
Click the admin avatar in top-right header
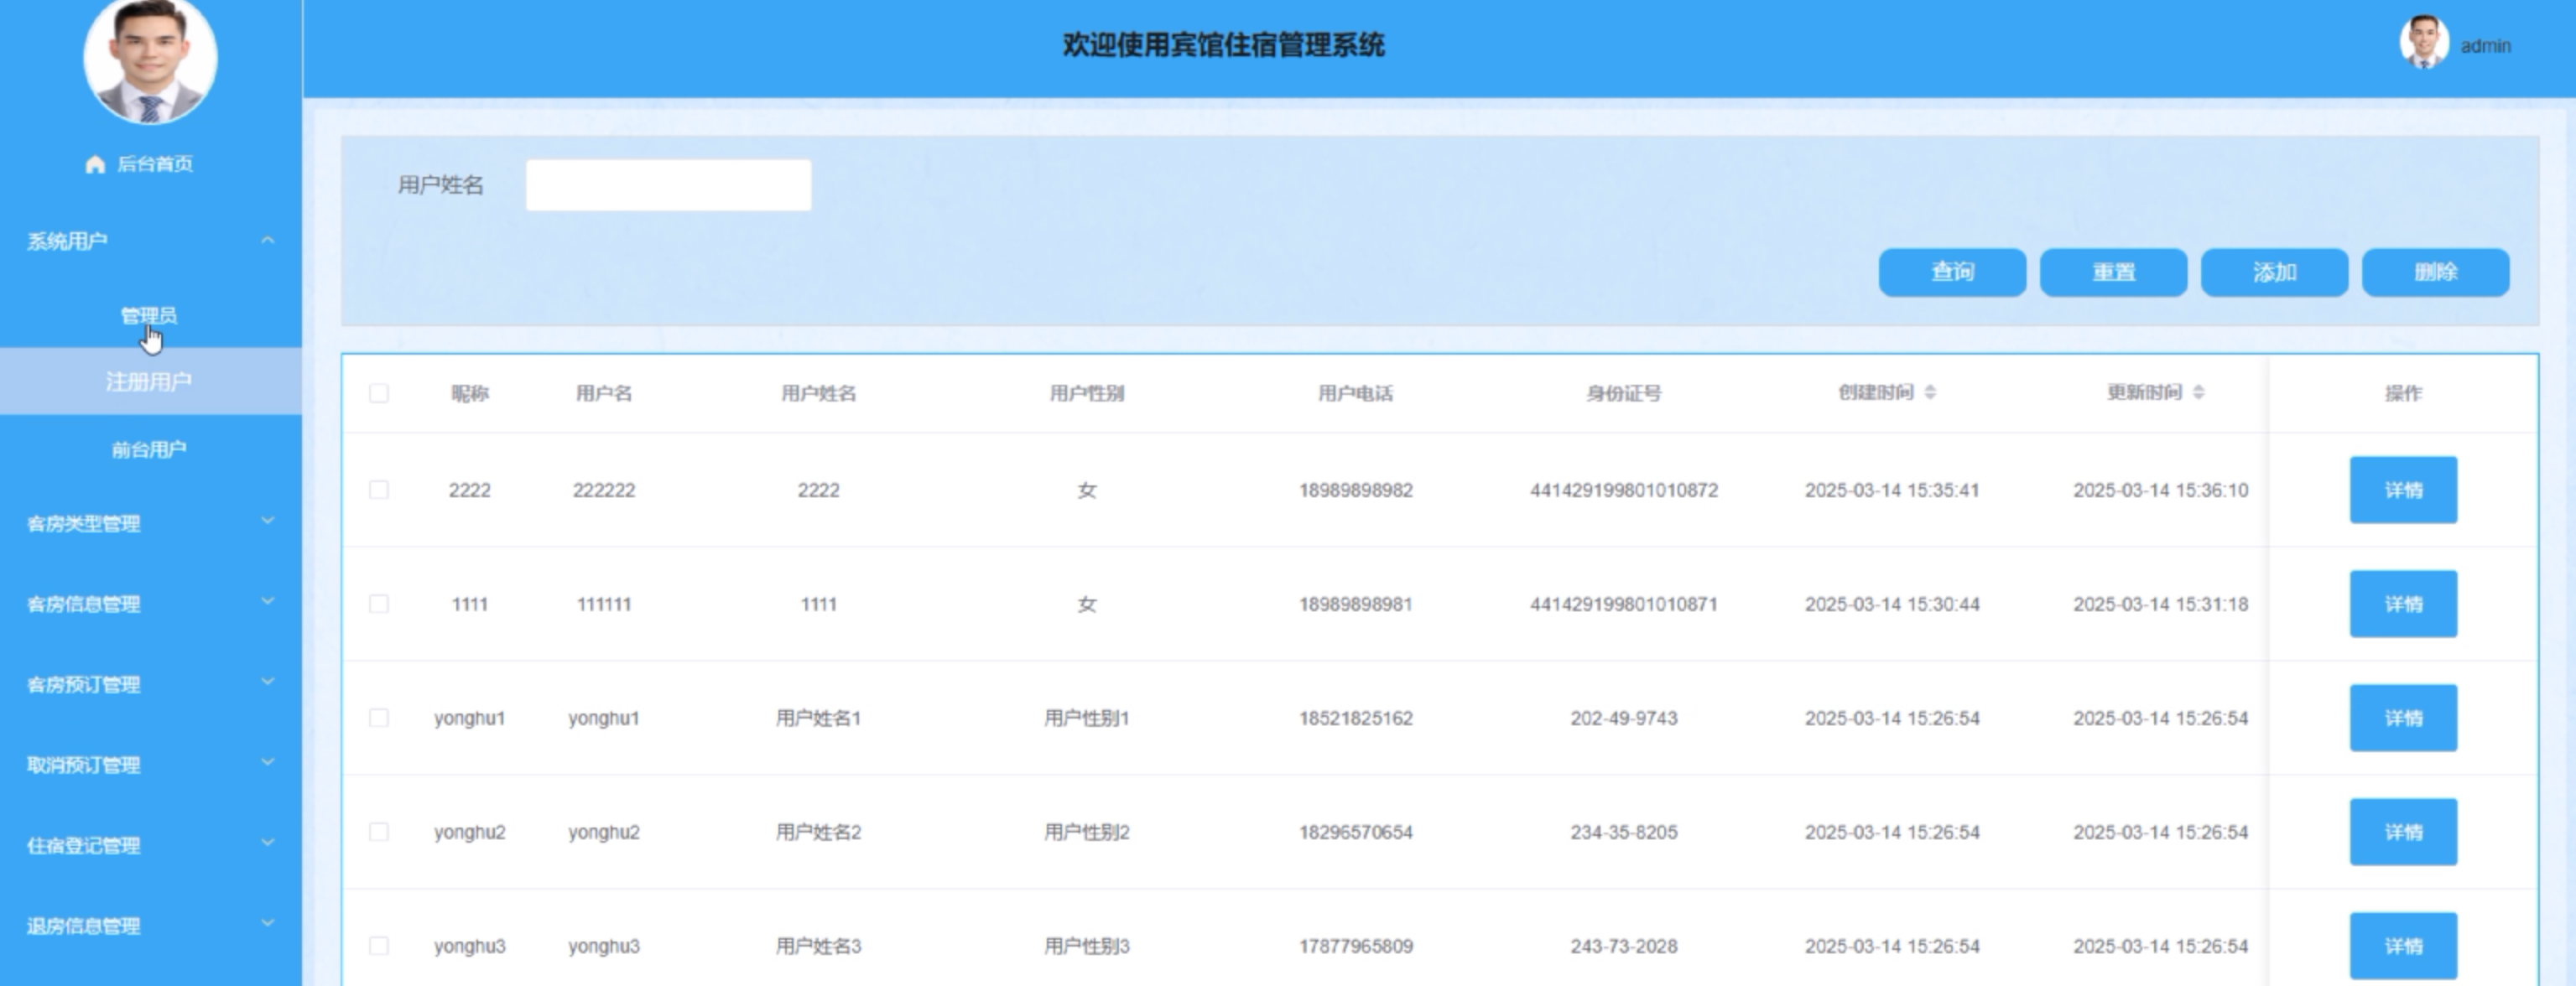coord(2423,44)
